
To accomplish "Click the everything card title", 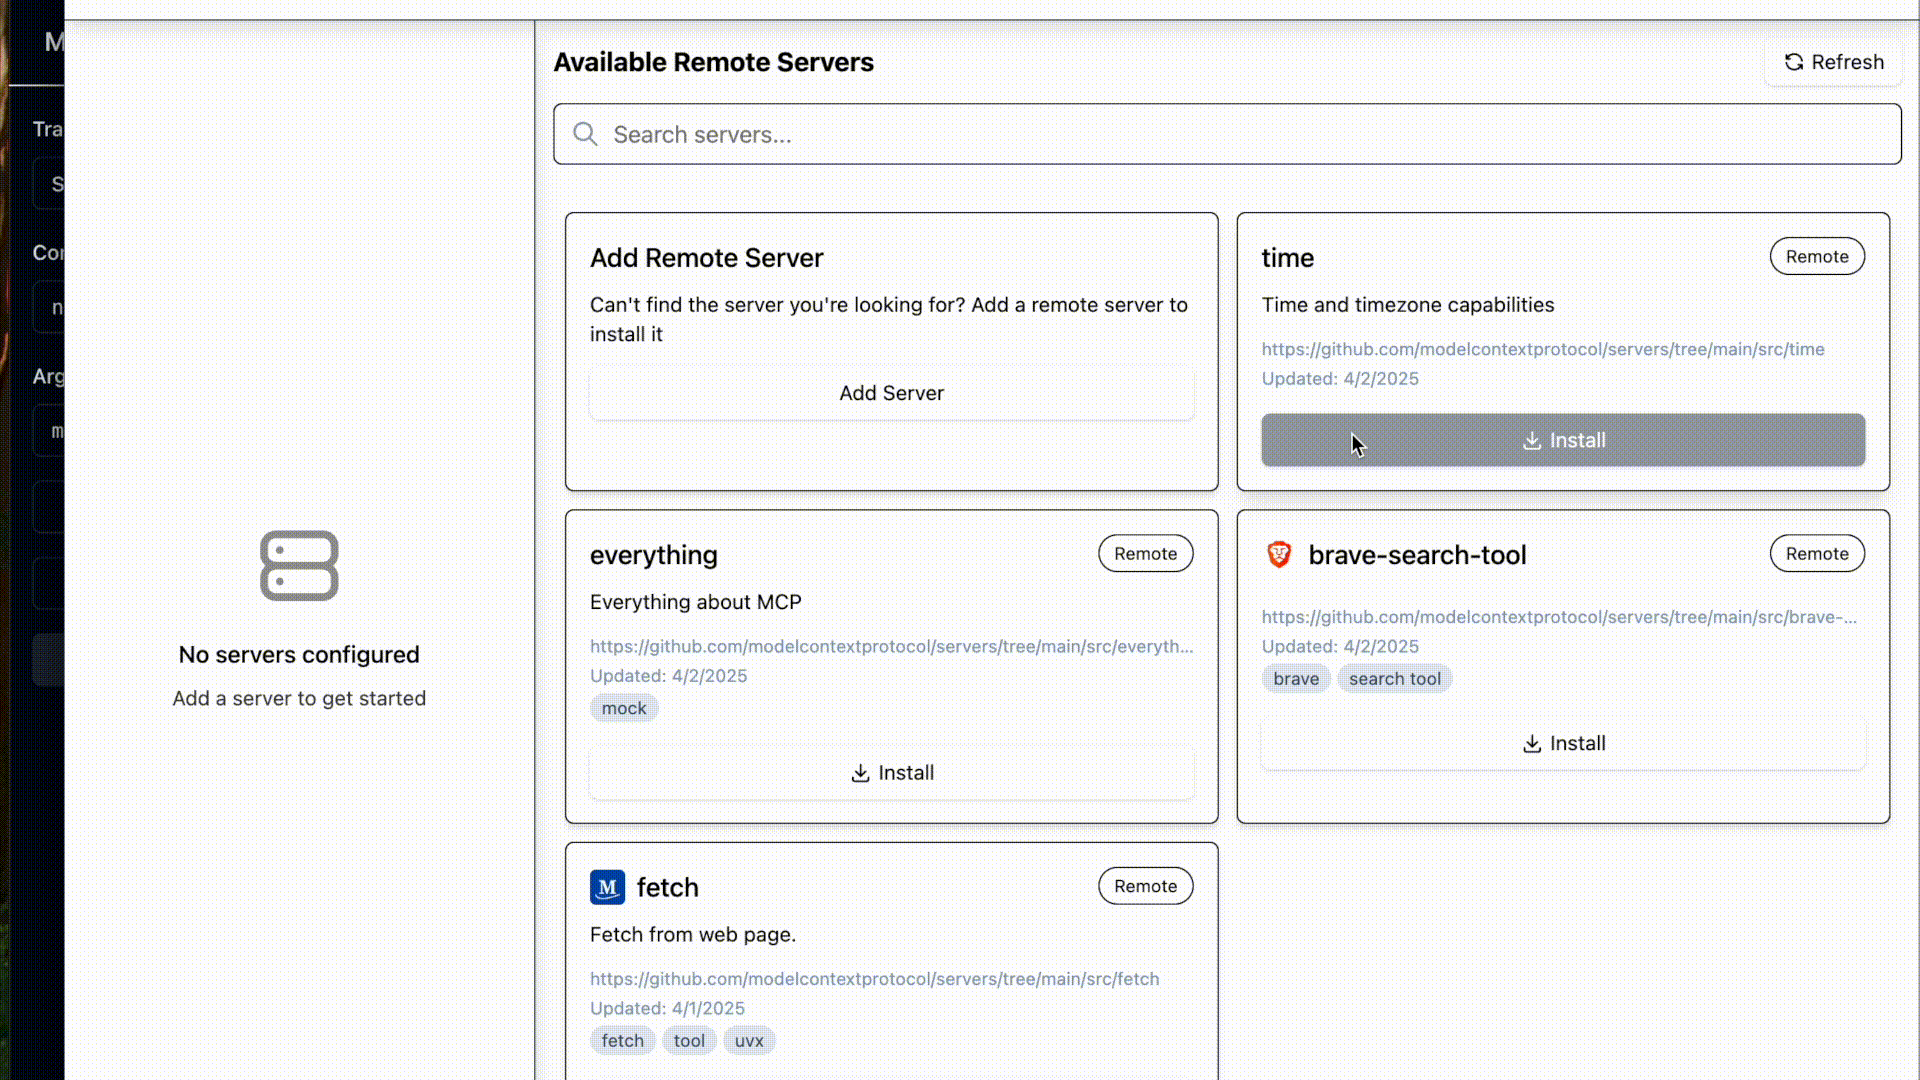I will click(653, 555).
